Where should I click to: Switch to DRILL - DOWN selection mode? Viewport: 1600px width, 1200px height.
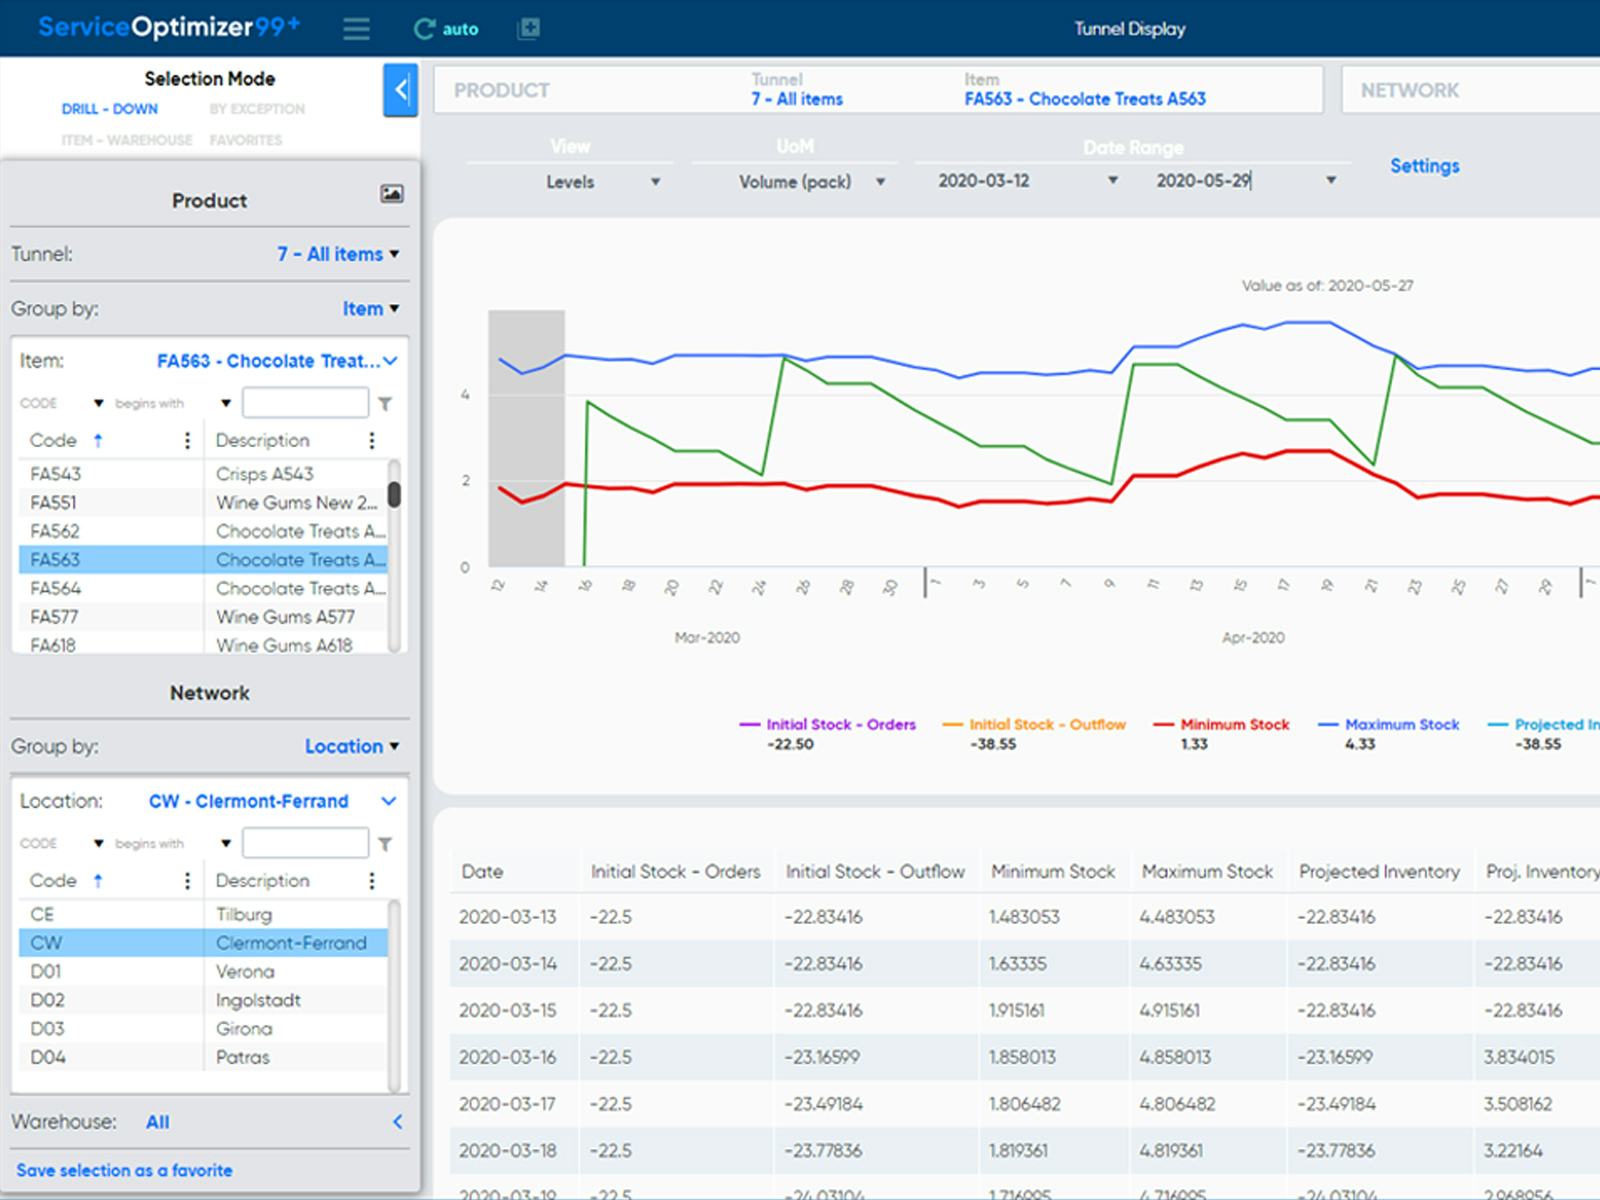(x=109, y=109)
